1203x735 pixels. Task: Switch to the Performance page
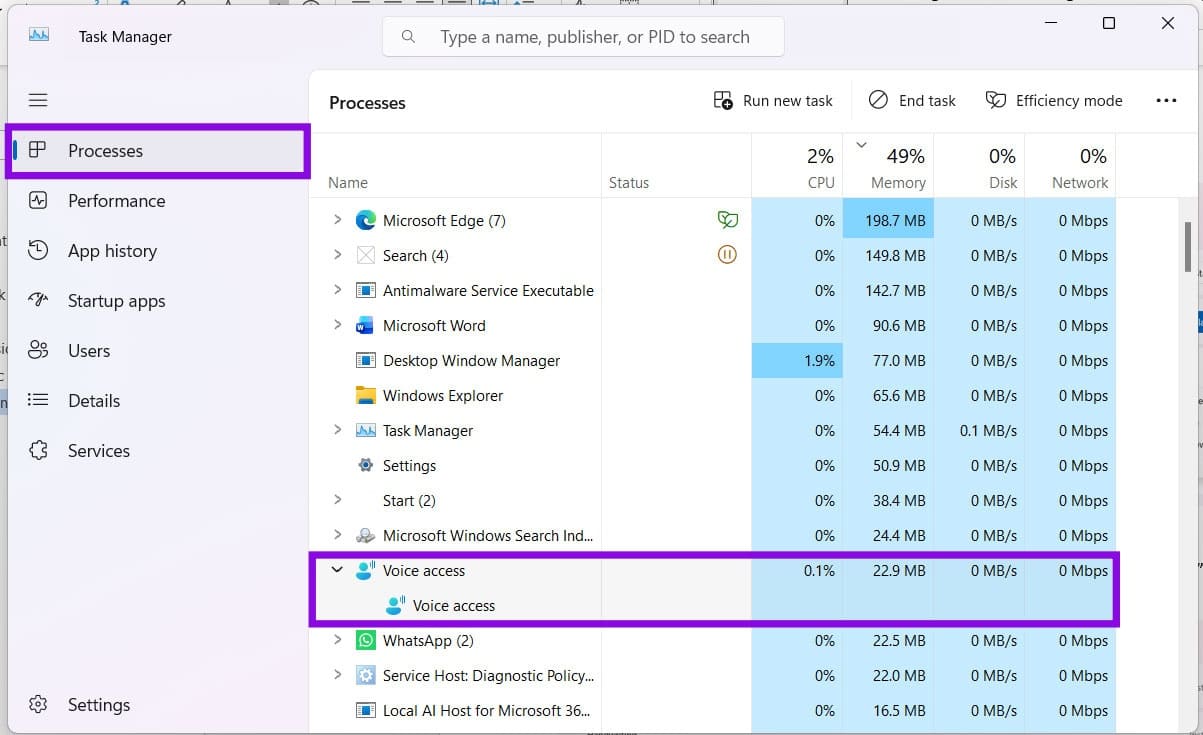click(158, 201)
